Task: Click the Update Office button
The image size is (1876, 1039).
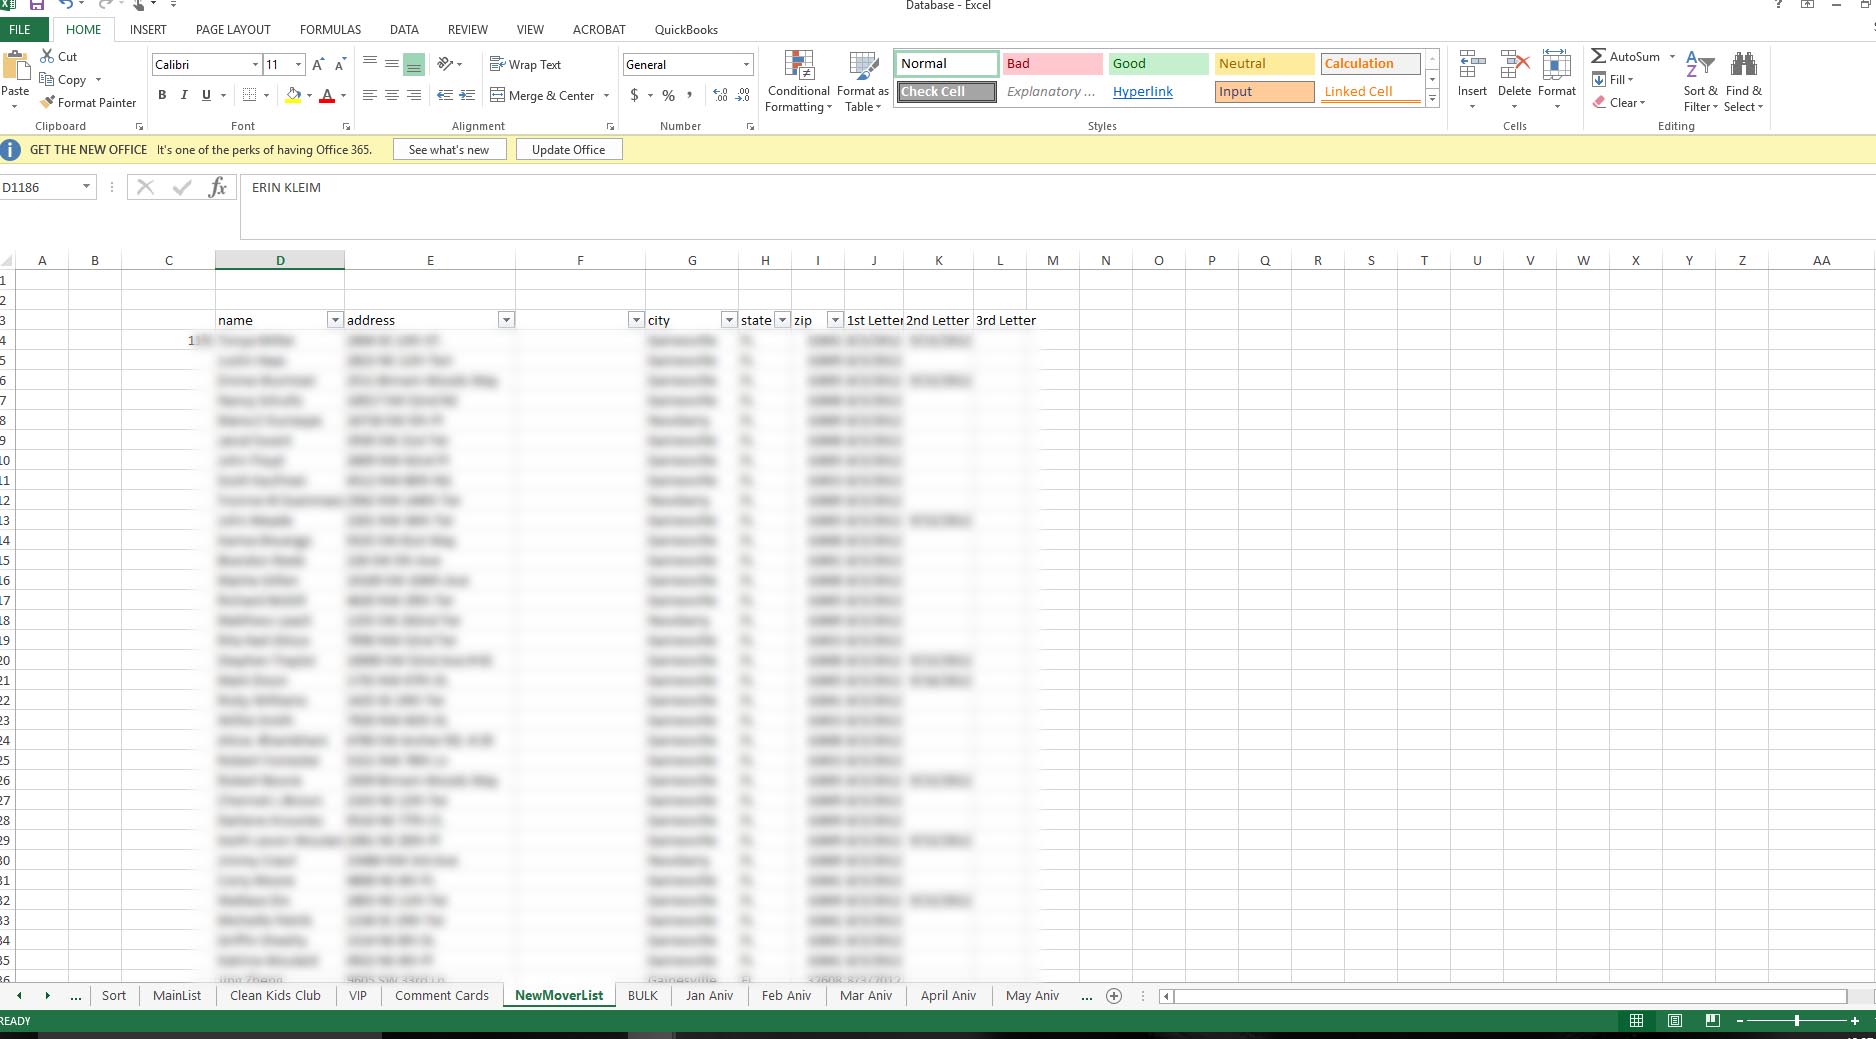Action: pos(568,149)
